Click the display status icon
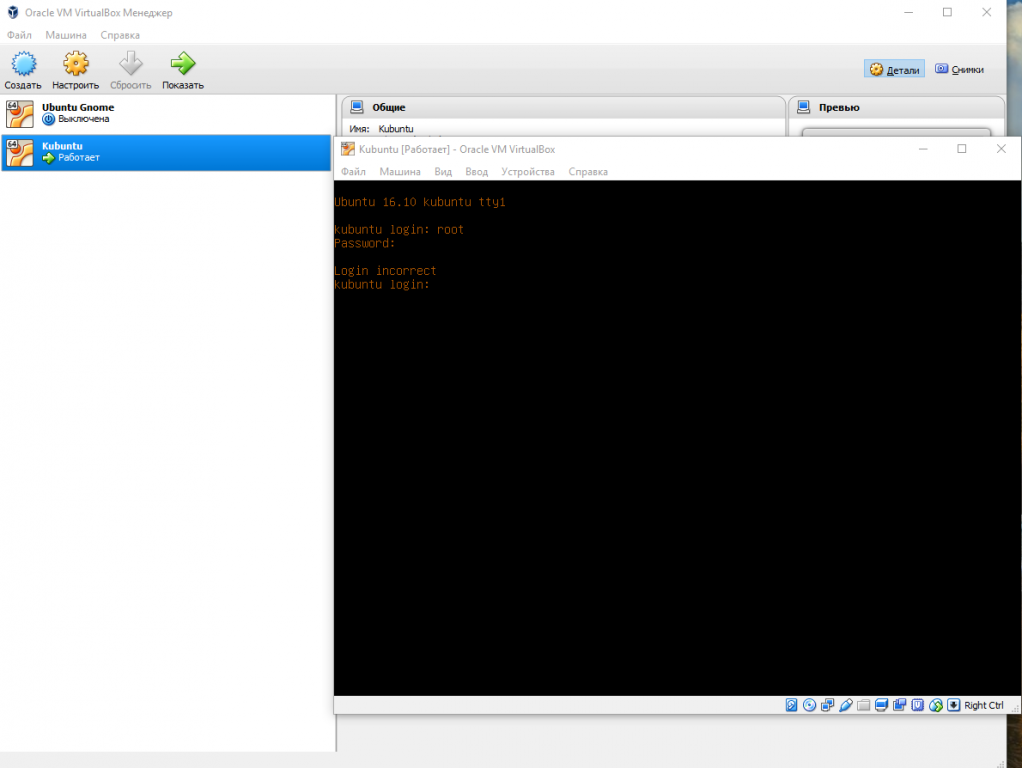1022x768 pixels. (x=881, y=705)
